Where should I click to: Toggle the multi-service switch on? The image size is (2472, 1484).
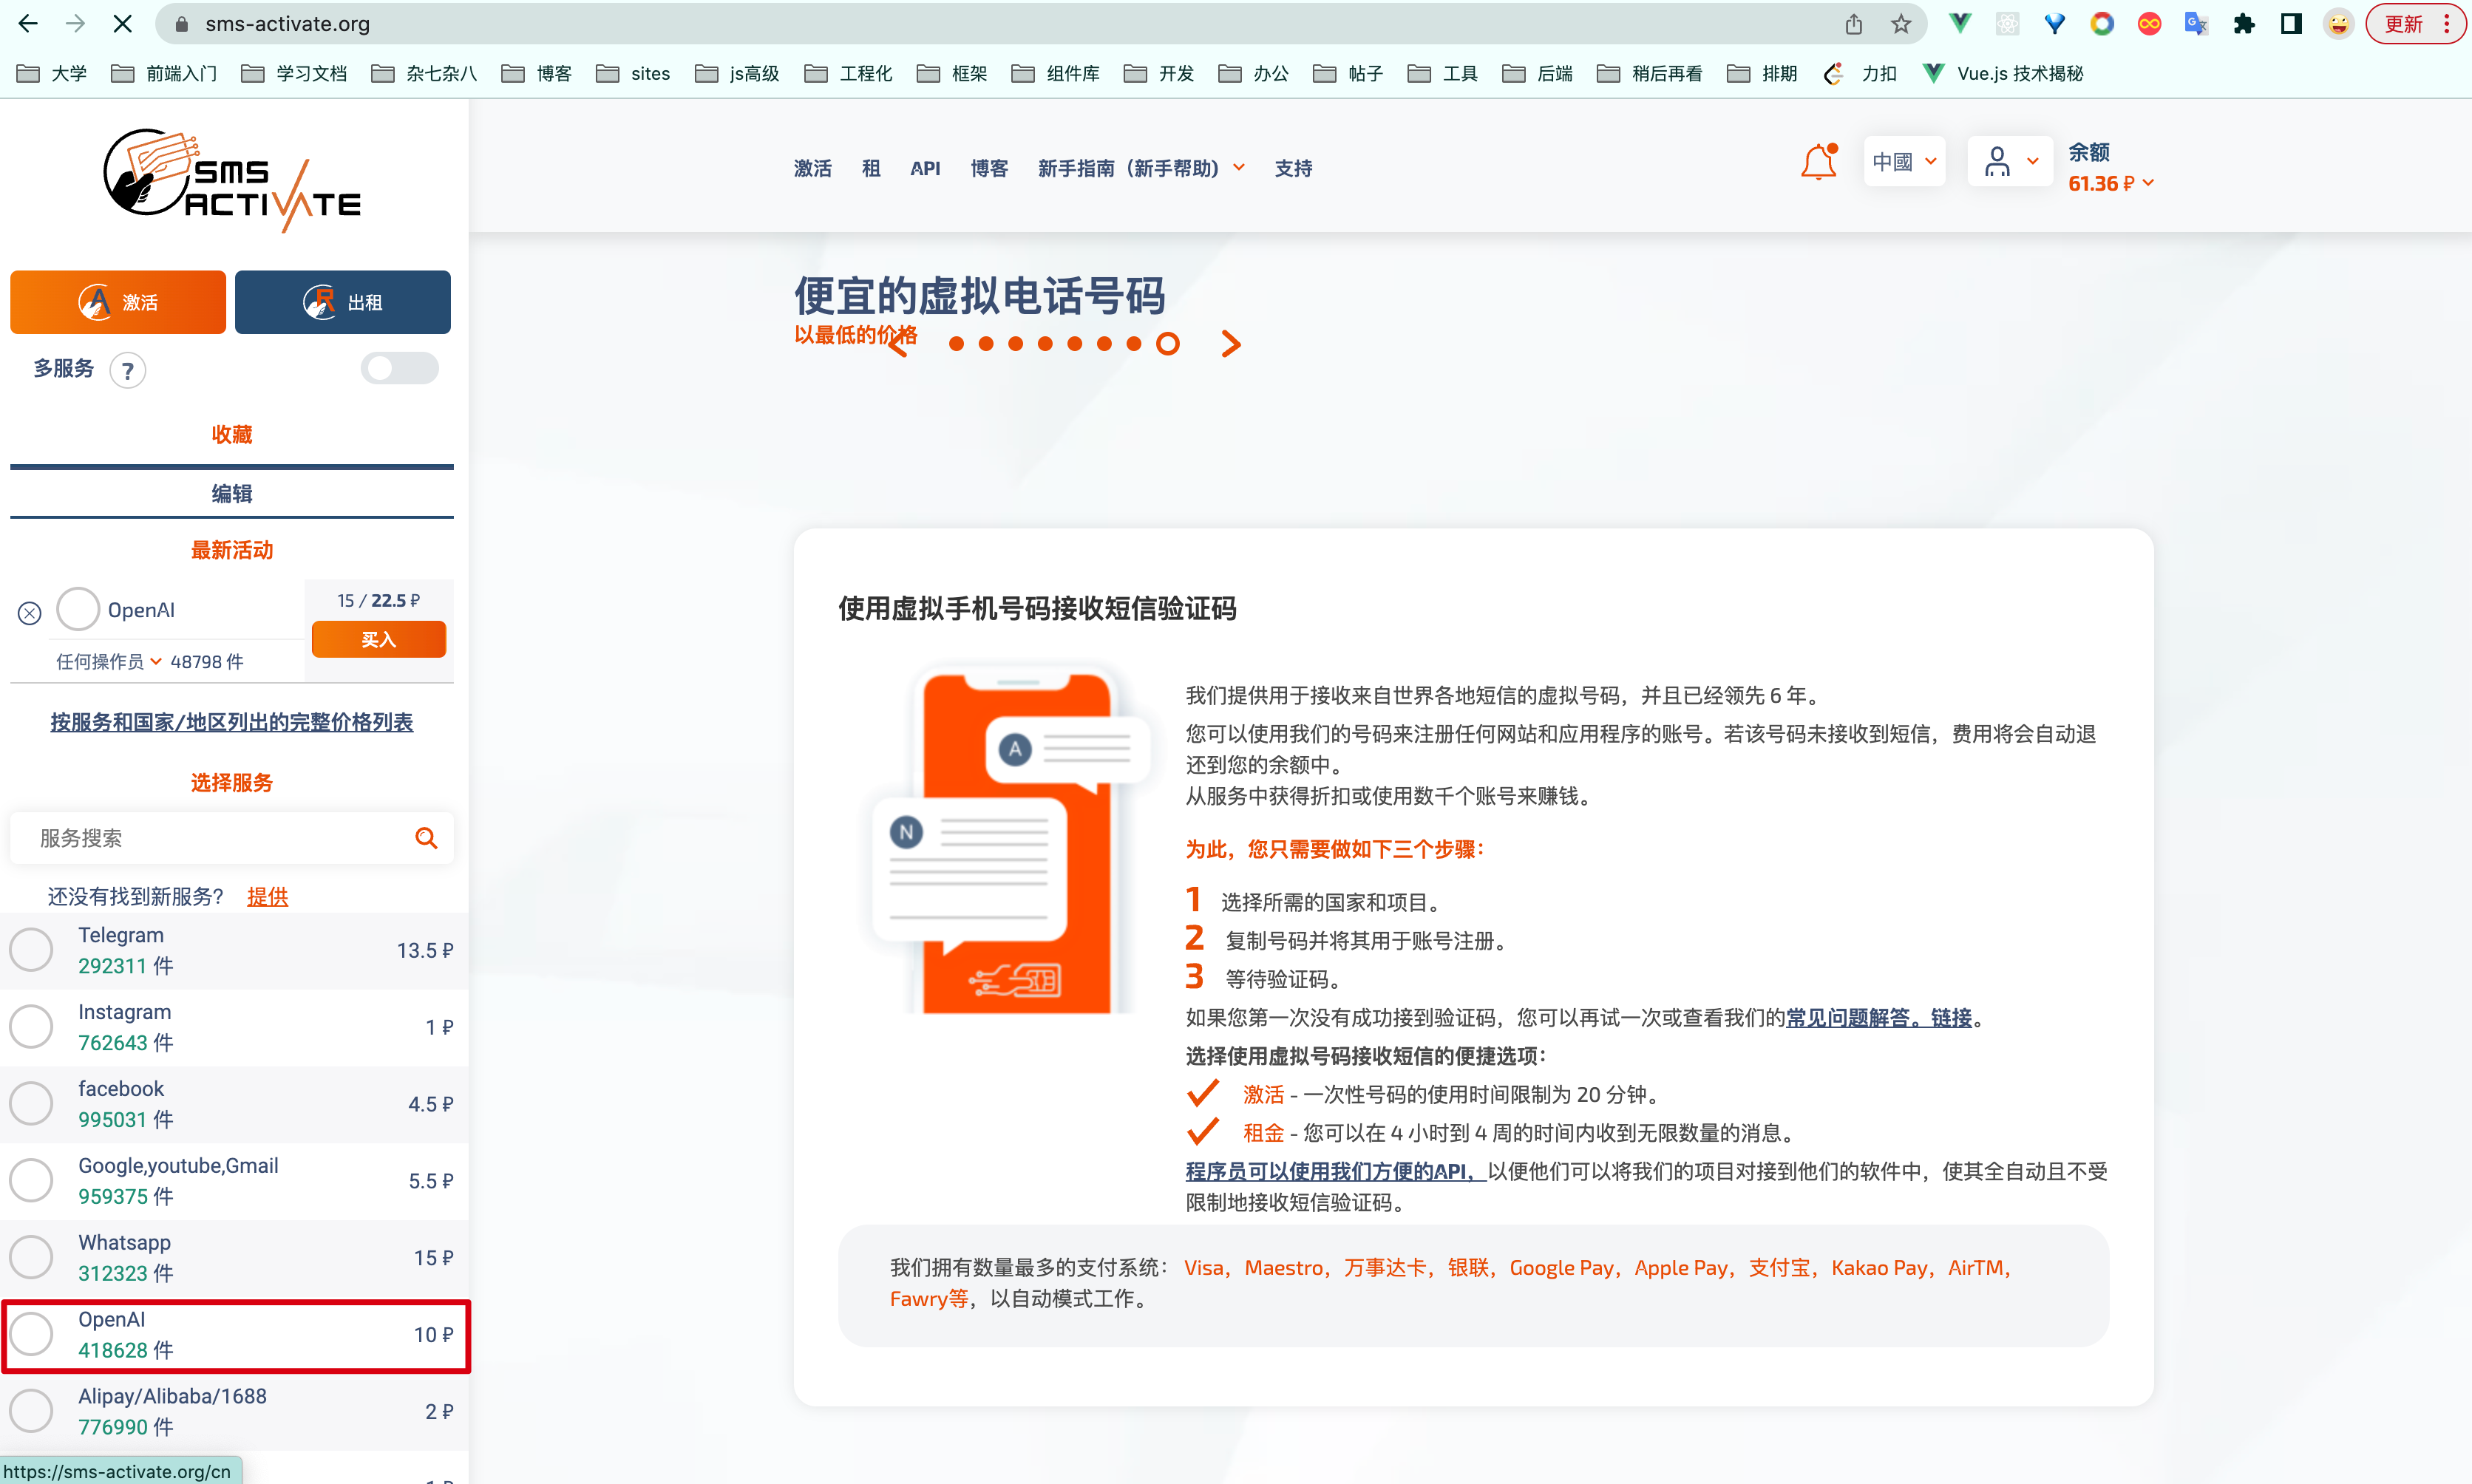click(399, 368)
